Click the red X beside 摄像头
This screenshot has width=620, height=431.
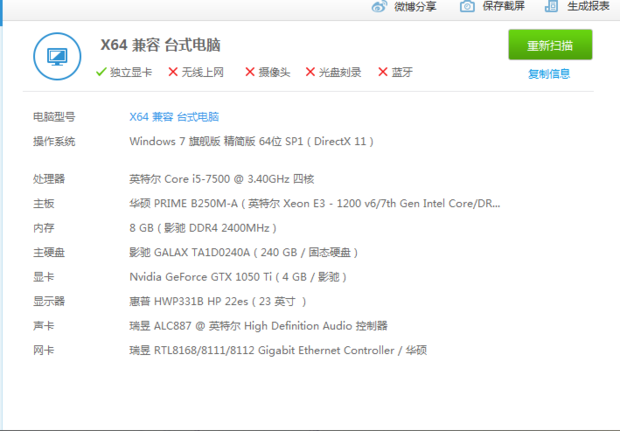click(250, 72)
